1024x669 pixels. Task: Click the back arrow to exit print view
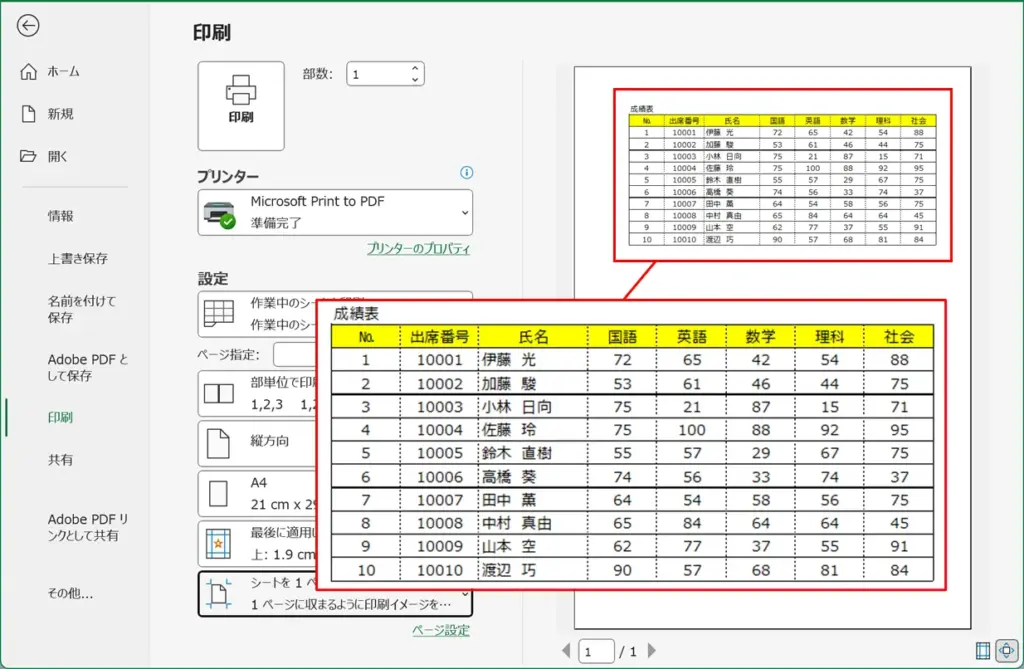tap(30, 25)
